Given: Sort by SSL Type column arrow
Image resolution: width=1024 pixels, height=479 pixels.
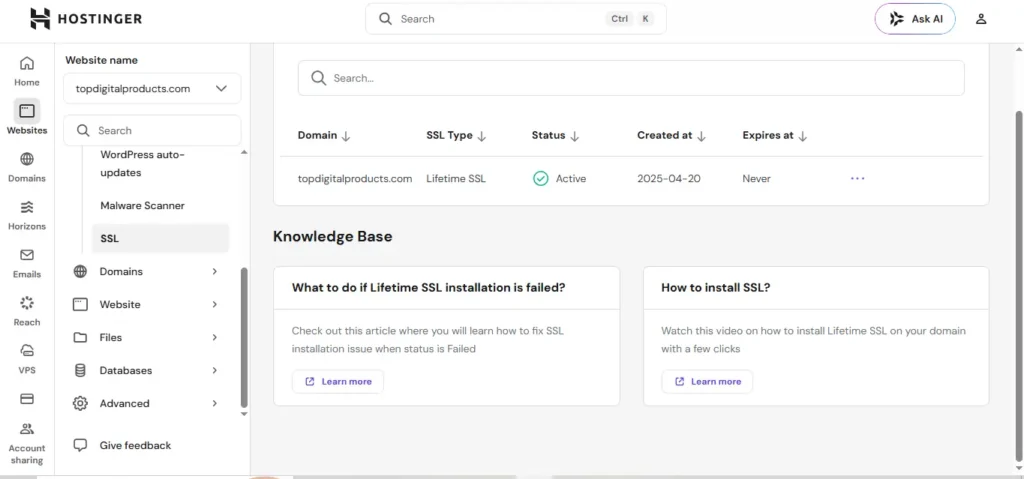Looking at the screenshot, I should (482, 136).
